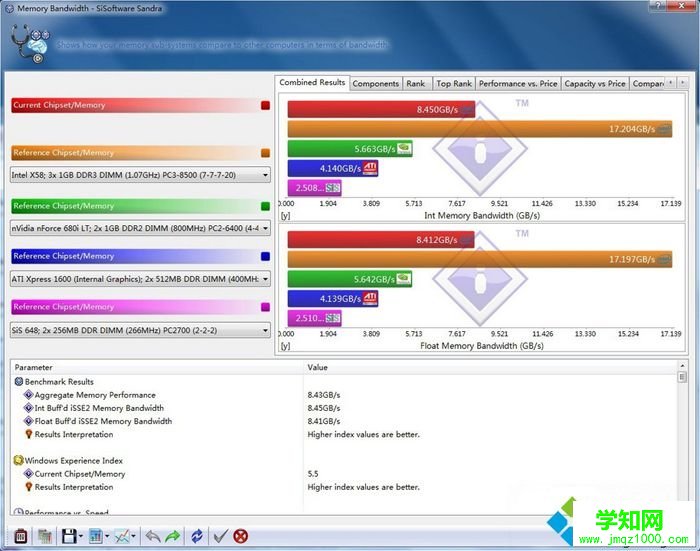Viewport: 700px width, 551px height.
Task: Toggle the blue Reference Chipset/Memory square
Action: [x=265, y=256]
